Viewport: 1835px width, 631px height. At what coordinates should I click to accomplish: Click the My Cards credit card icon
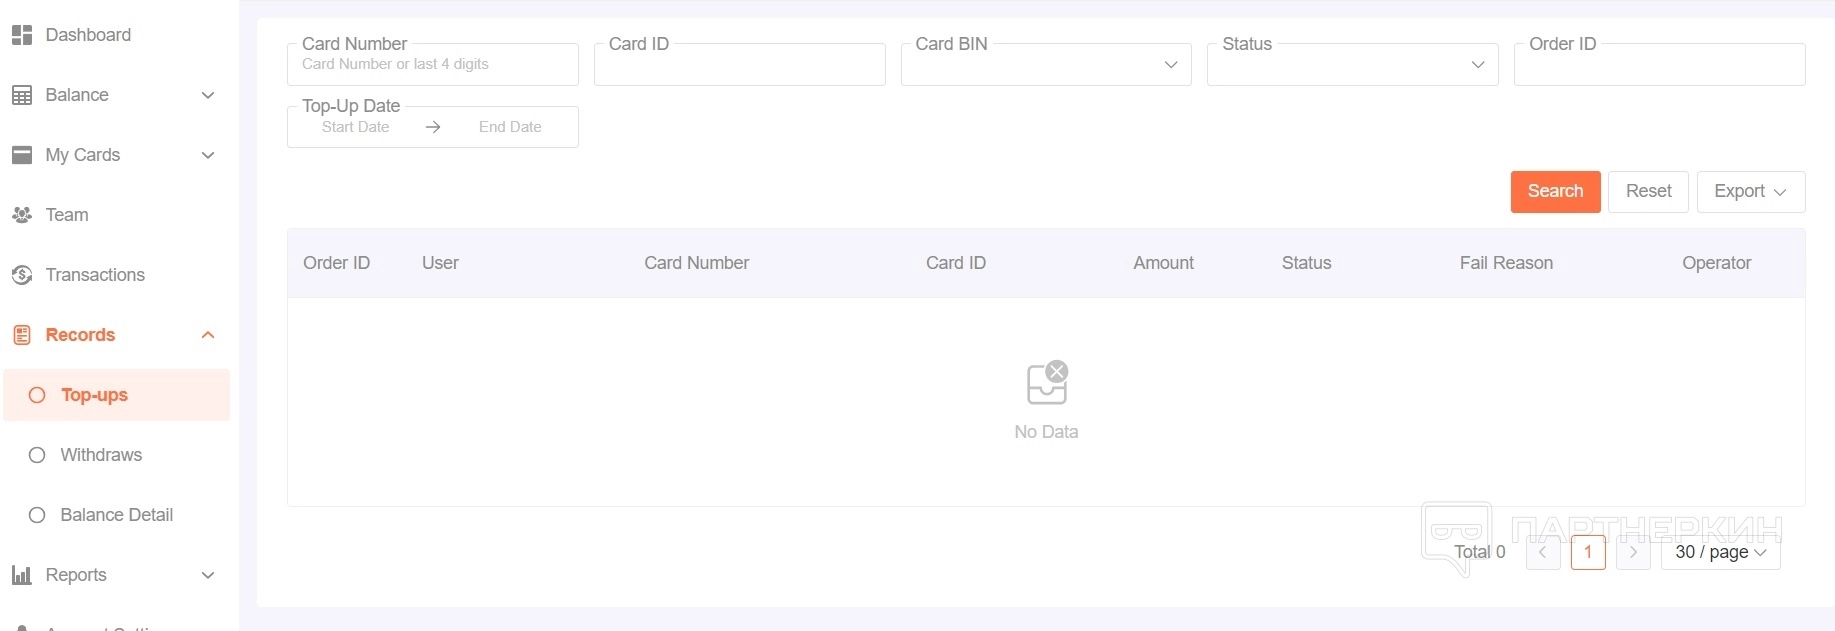pos(22,155)
